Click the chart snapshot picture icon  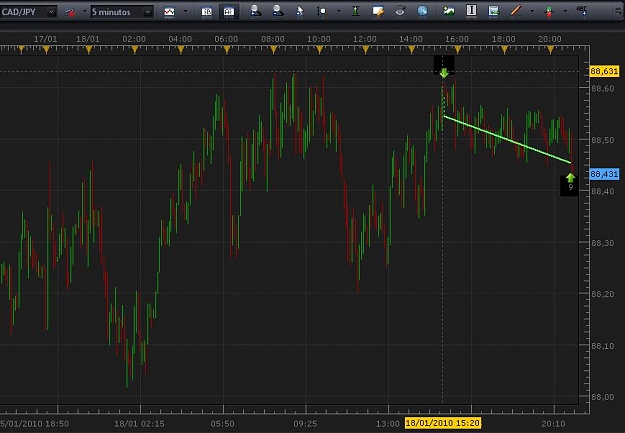[493, 12]
